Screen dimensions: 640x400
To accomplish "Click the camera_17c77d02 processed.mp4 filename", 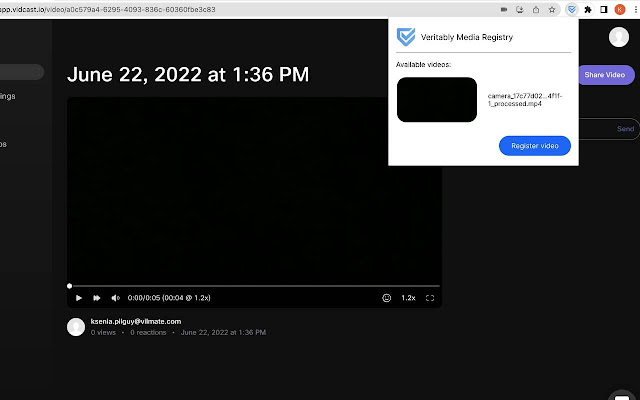I will click(525, 100).
